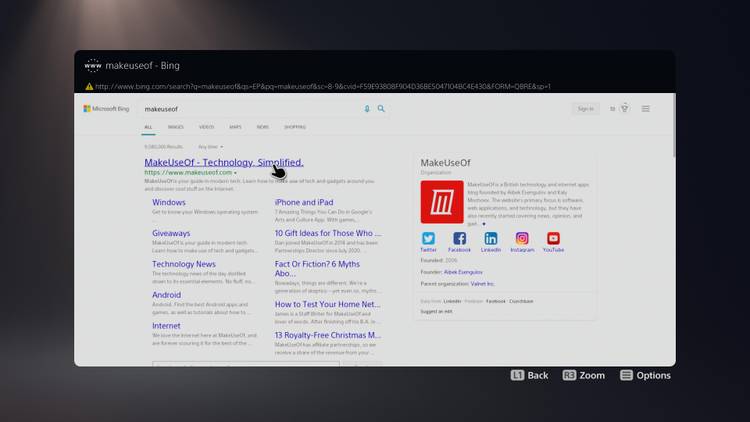Click the magnifying glass search icon
This screenshot has width=750, height=422.
click(x=381, y=108)
